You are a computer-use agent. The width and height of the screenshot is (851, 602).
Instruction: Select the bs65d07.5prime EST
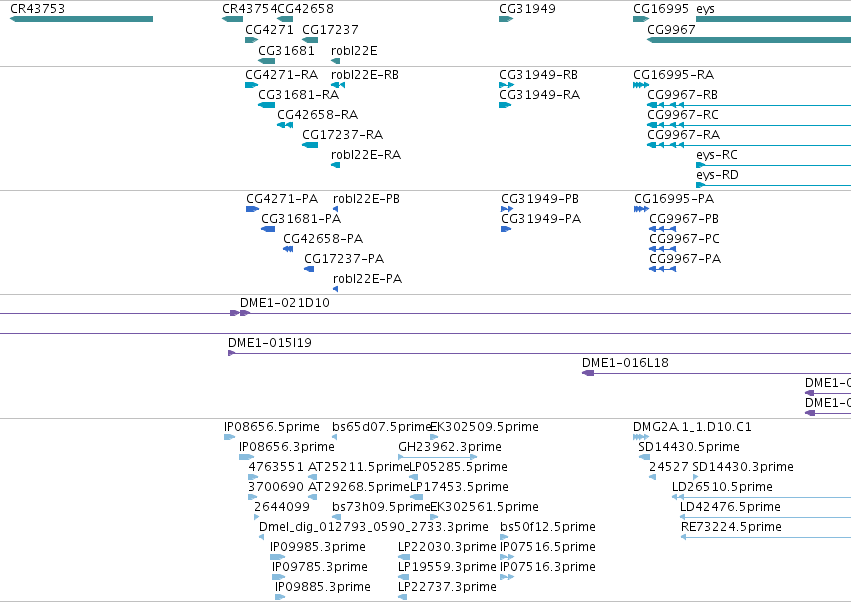(334, 437)
